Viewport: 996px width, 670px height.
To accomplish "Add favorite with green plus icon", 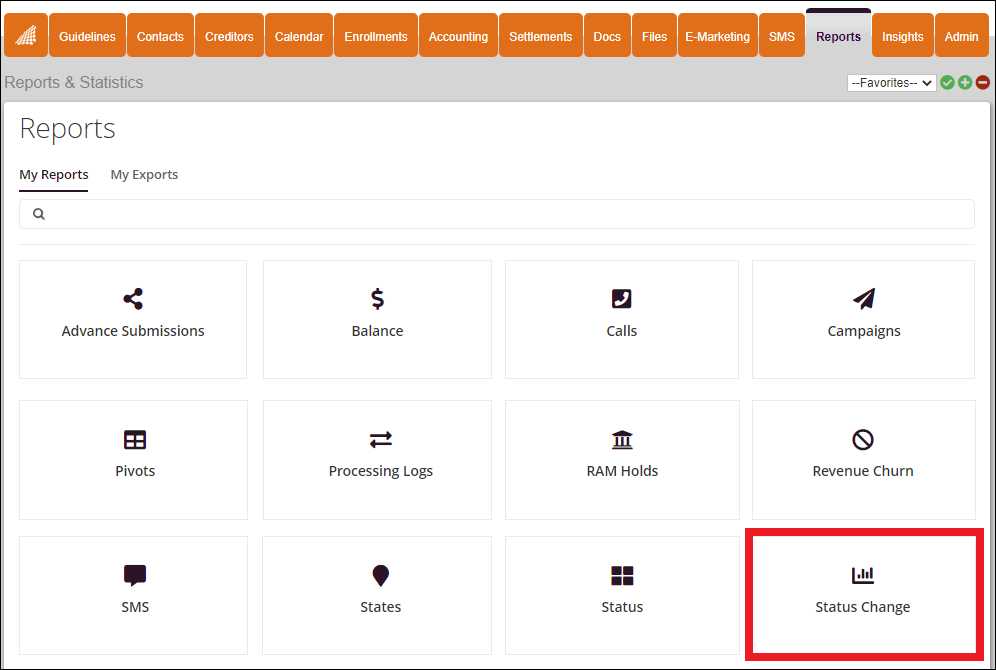I will point(965,83).
